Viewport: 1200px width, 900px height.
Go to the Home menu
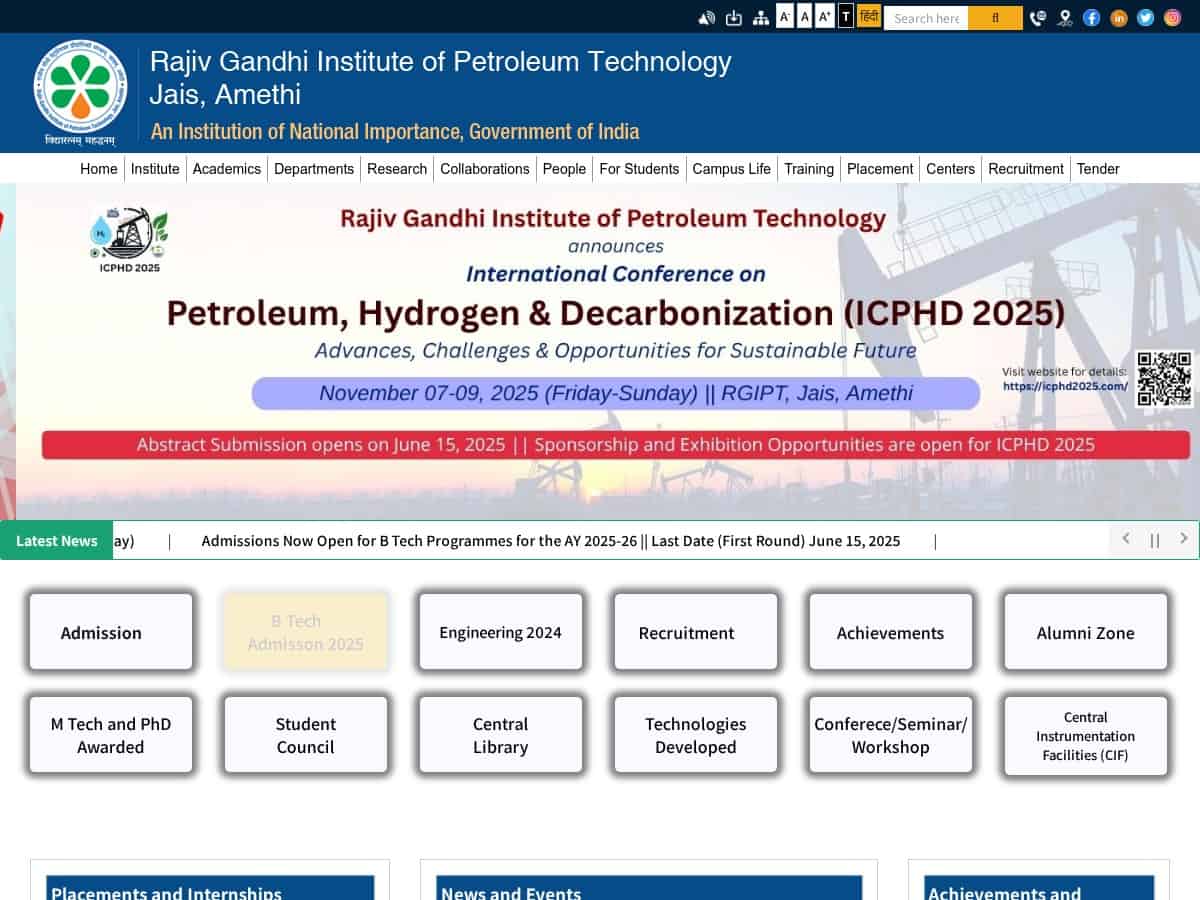[99, 169]
